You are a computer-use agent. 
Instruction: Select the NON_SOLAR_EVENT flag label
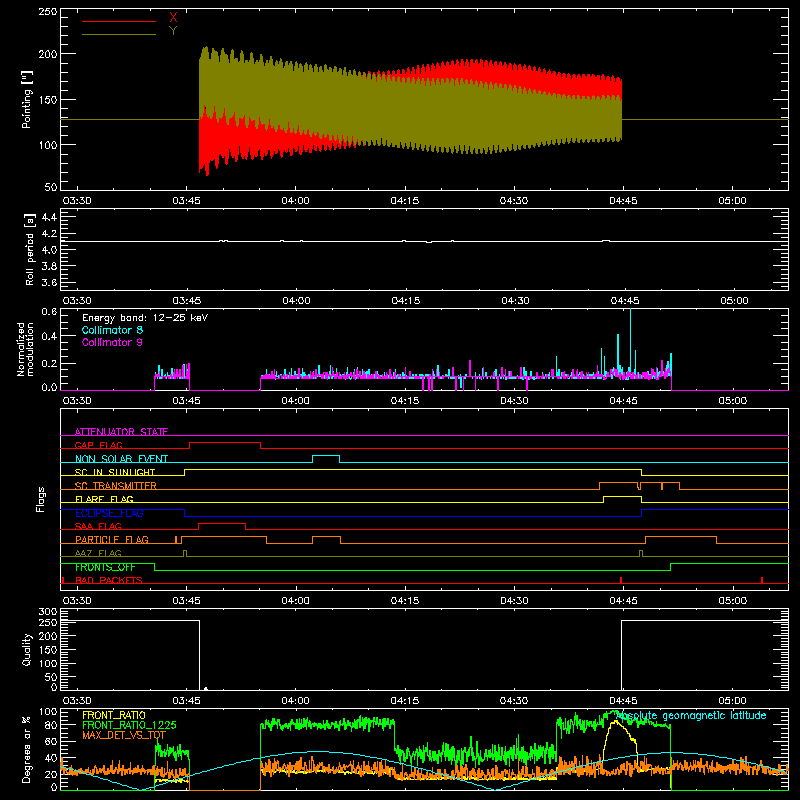click(x=121, y=459)
